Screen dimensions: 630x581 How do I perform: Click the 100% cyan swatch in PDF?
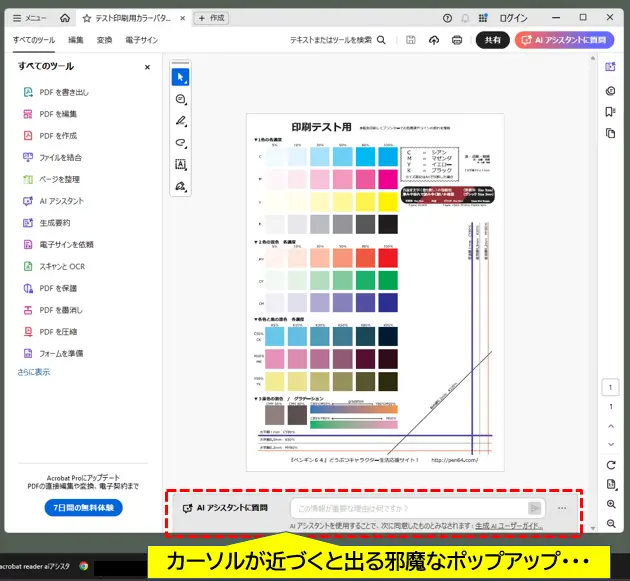click(x=388, y=156)
